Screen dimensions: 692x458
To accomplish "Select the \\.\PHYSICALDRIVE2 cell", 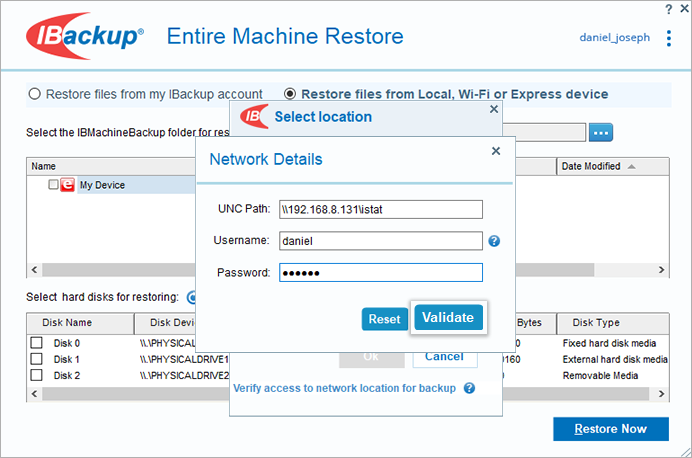I will 184,375.
